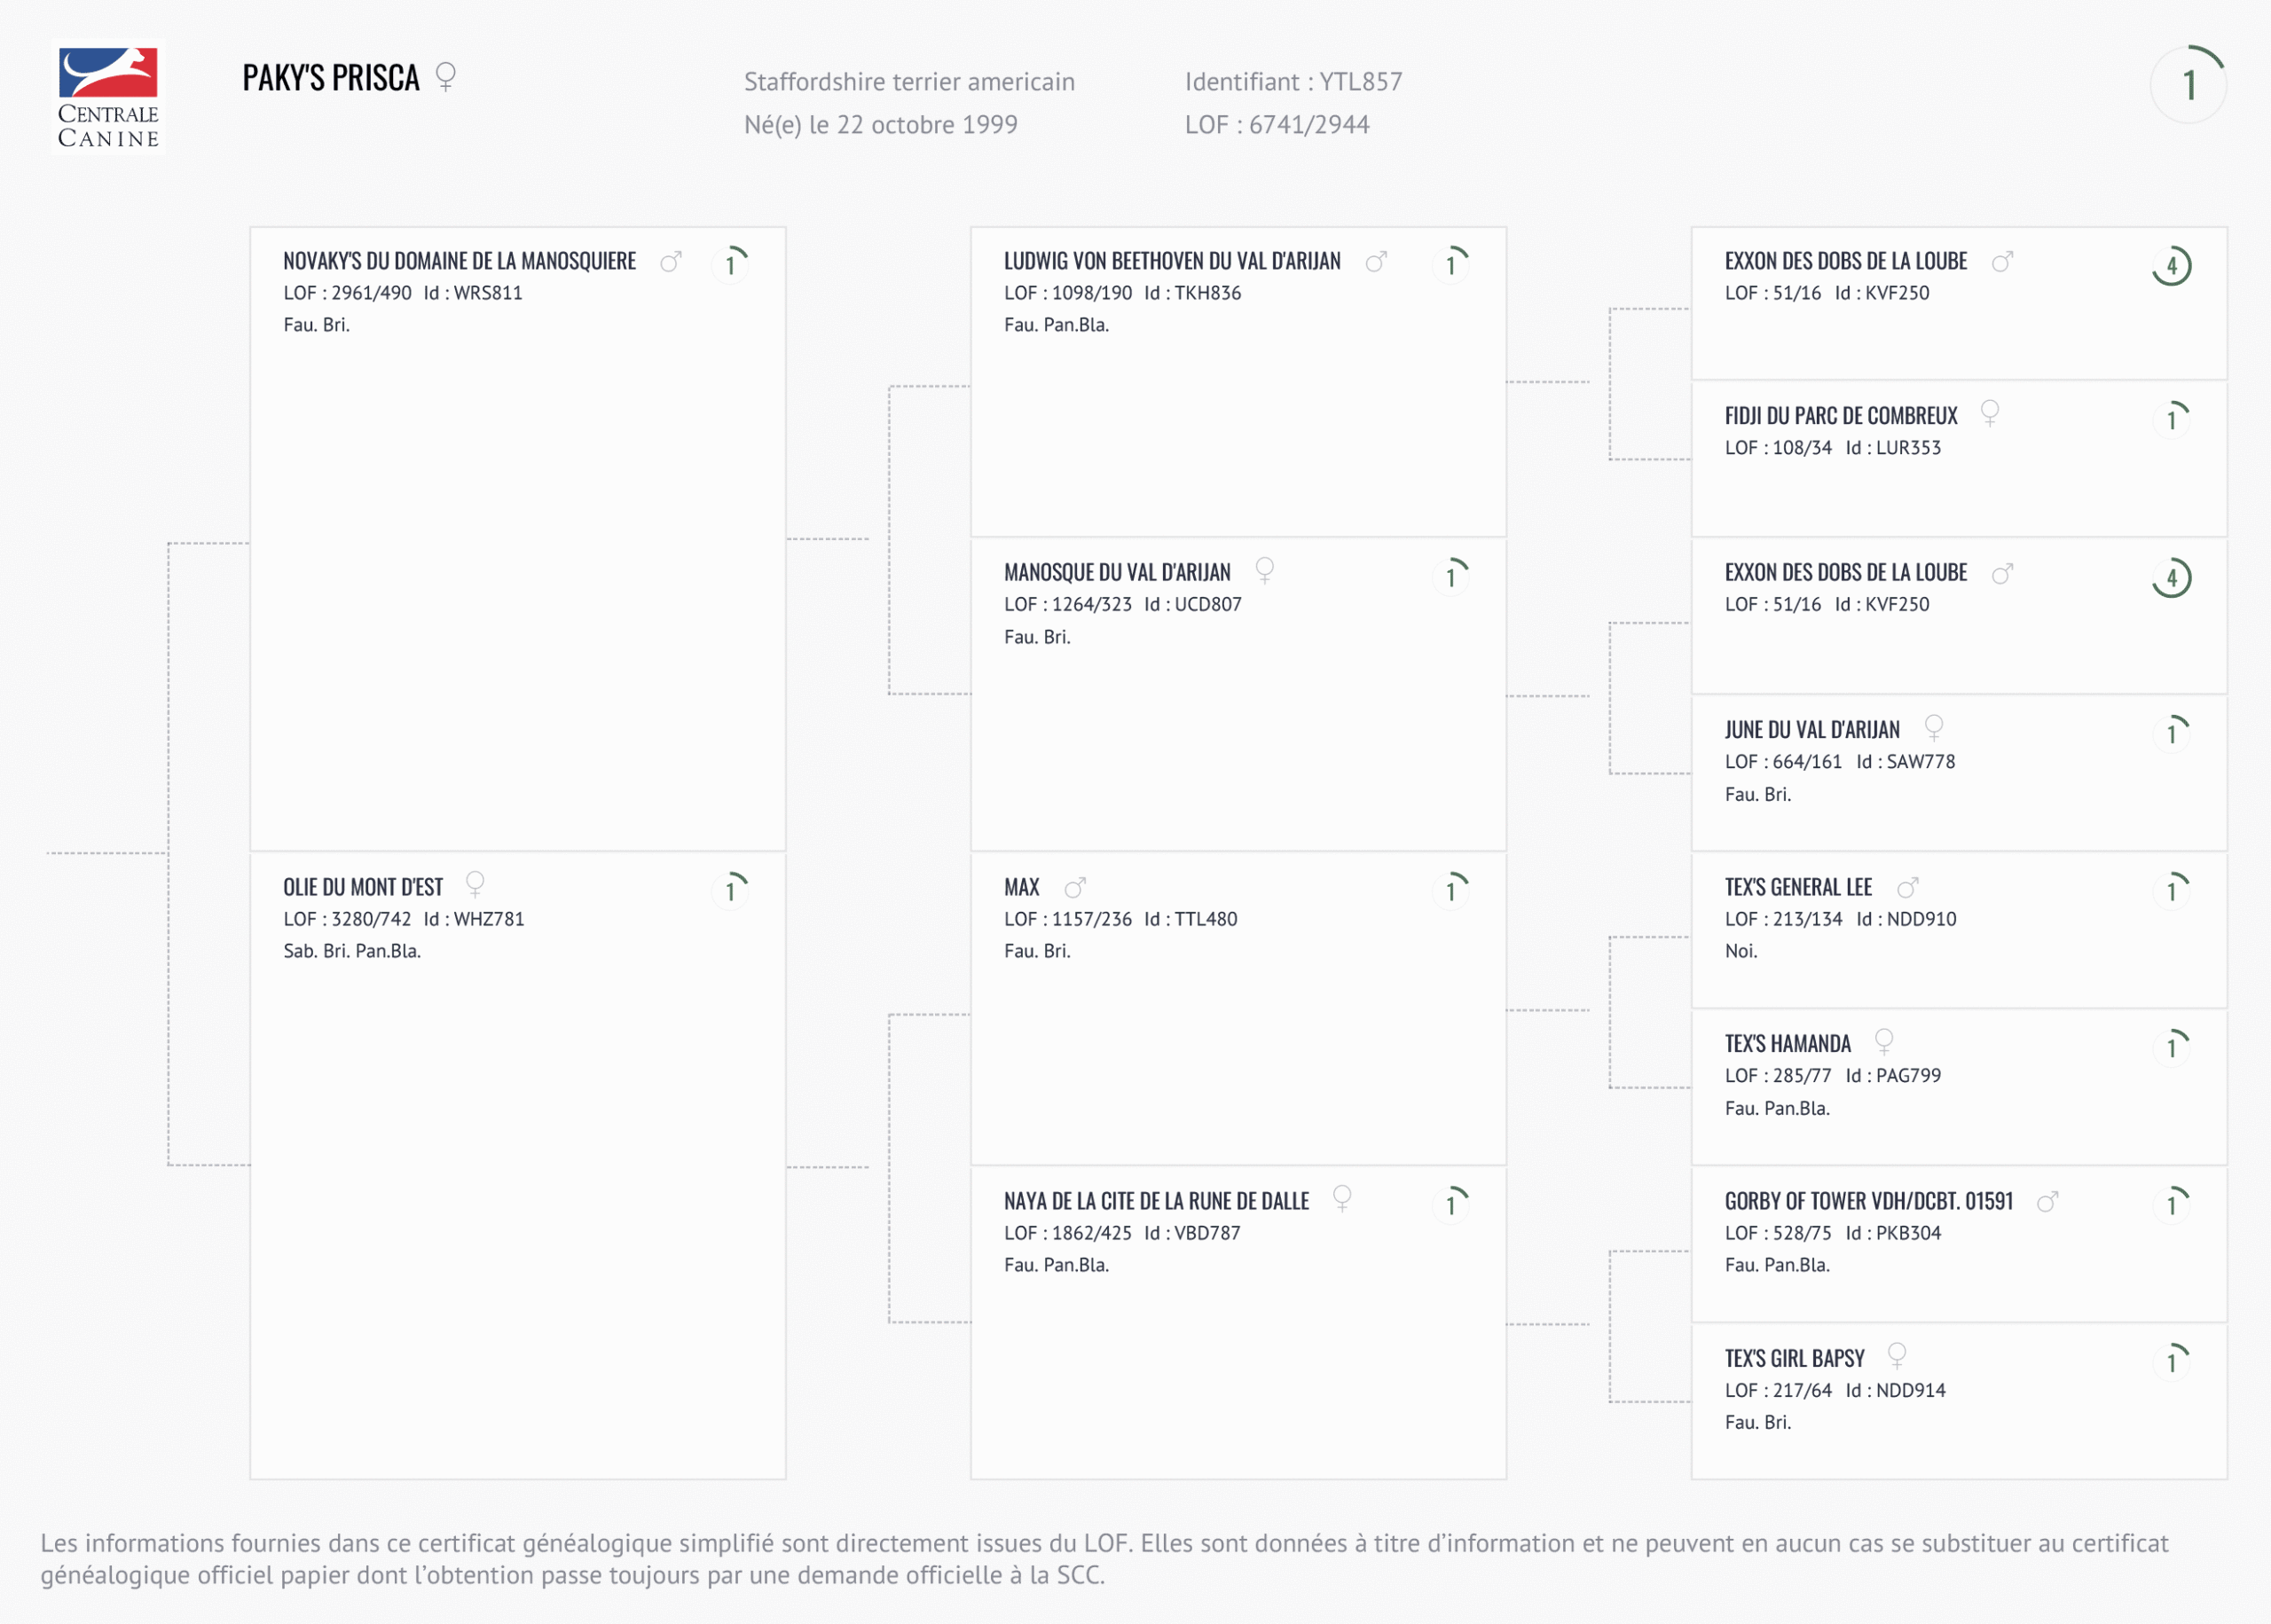Click the badge on TEX'S GIRL BAPSY card

point(2171,1361)
